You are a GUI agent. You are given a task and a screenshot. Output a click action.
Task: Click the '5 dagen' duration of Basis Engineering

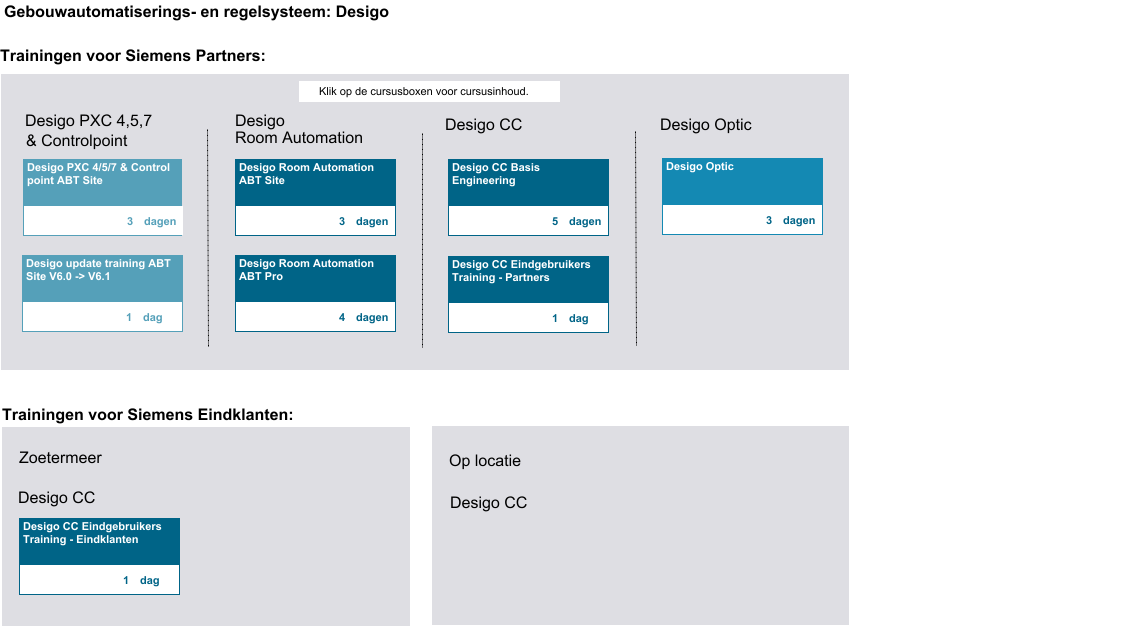point(576,222)
